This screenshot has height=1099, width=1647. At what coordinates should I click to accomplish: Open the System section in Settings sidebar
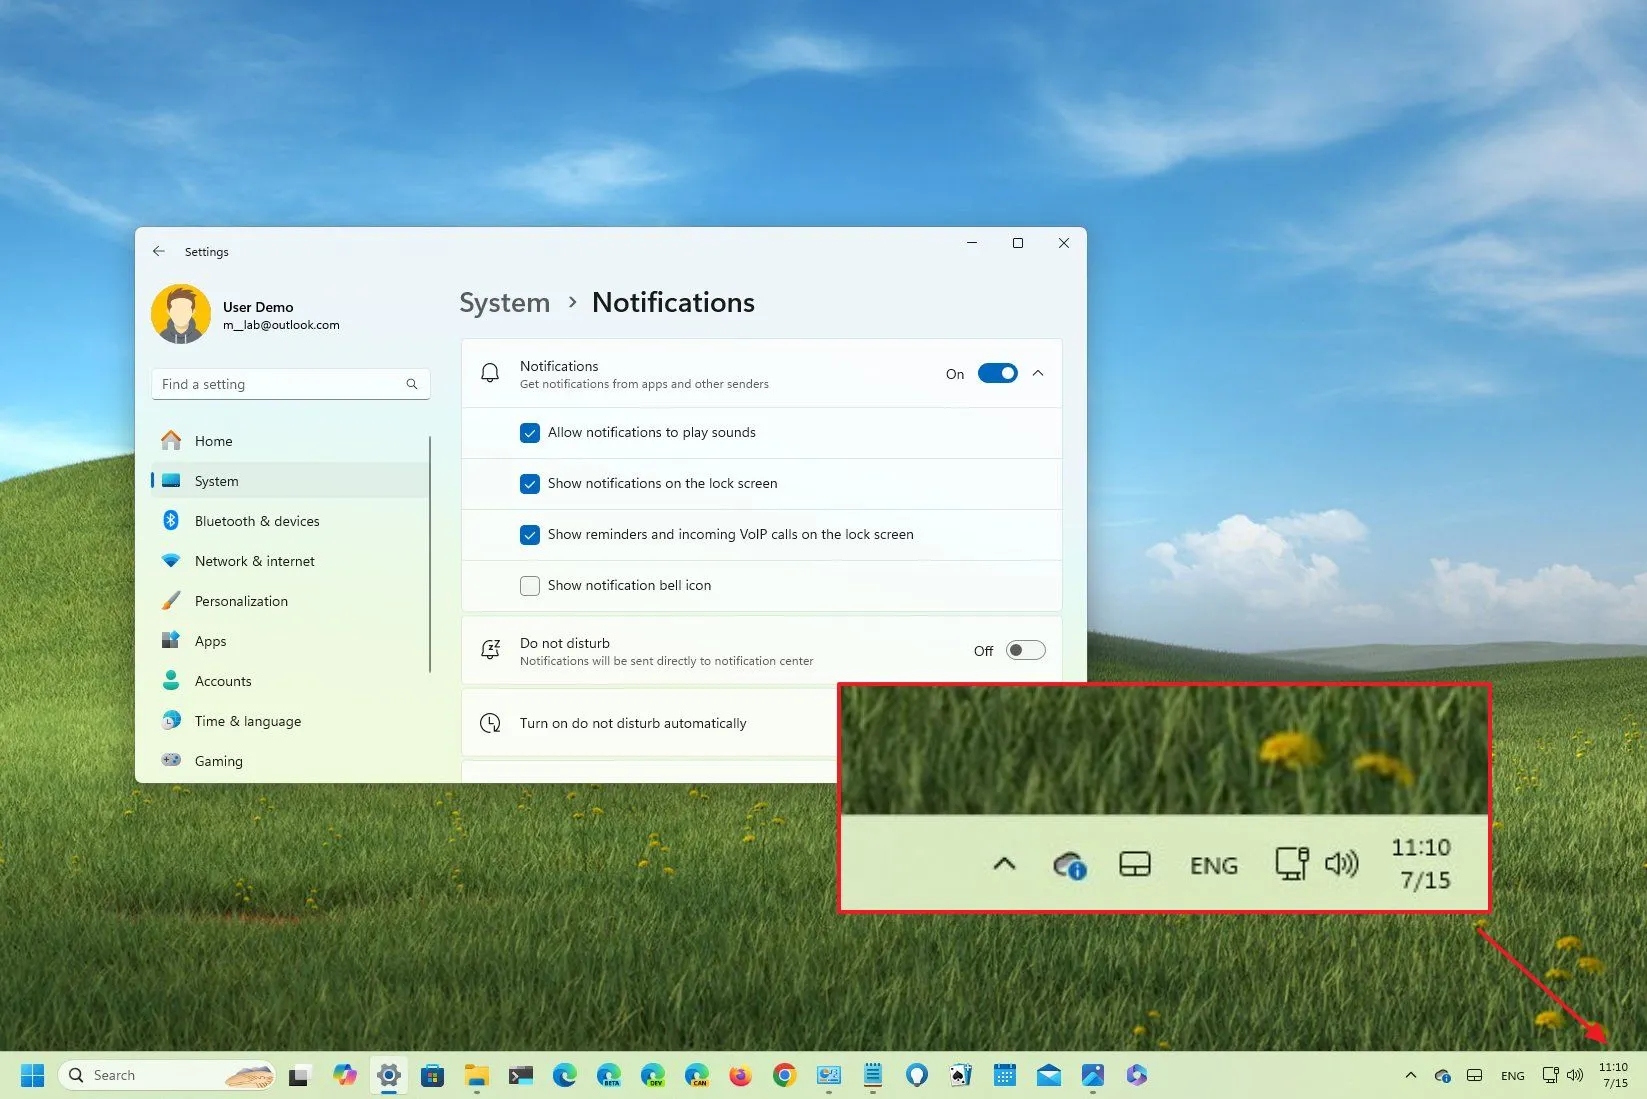(x=215, y=481)
